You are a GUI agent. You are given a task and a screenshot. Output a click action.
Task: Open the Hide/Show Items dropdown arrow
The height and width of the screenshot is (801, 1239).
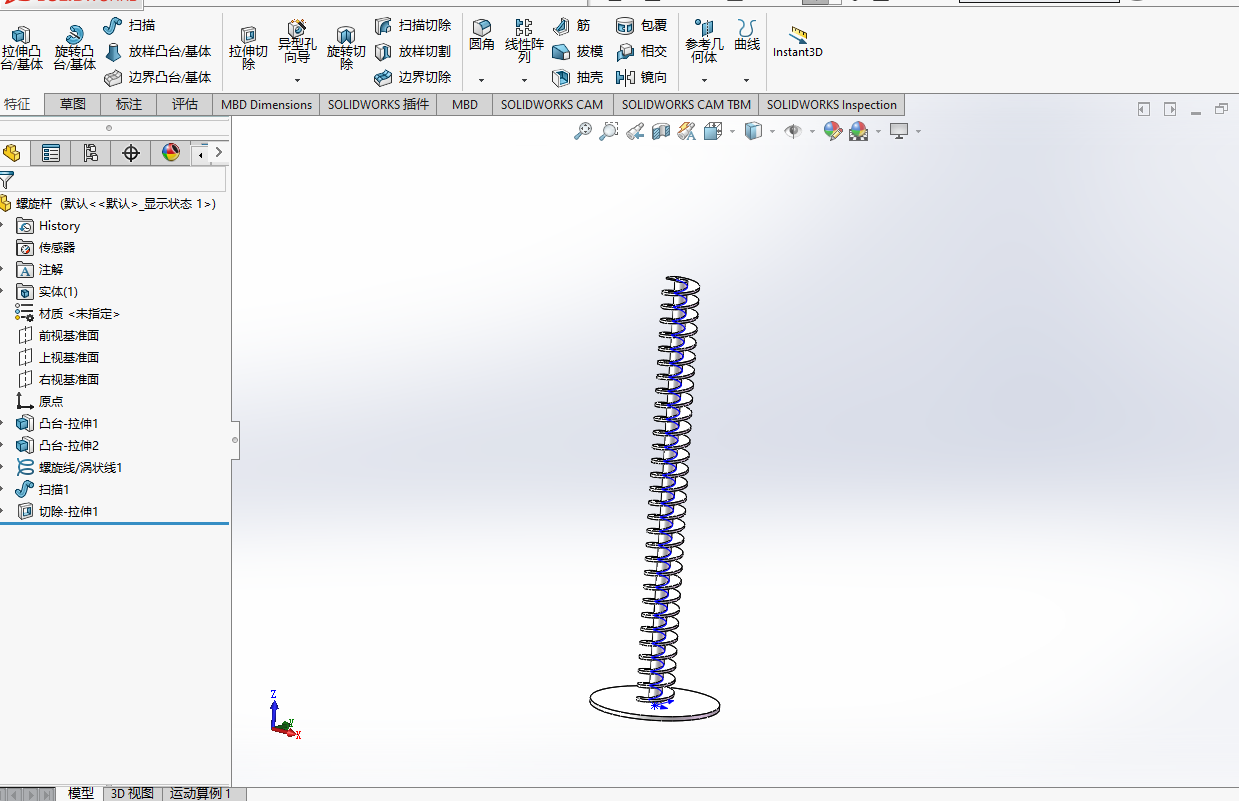point(812,131)
